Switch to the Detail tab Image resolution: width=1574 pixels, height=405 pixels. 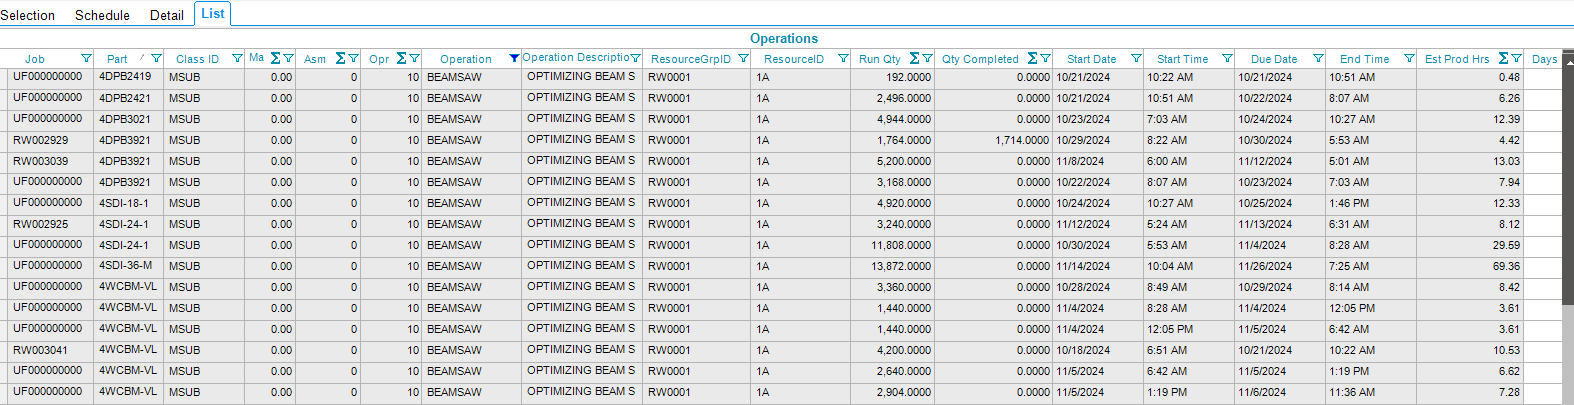pyautogui.click(x=167, y=15)
